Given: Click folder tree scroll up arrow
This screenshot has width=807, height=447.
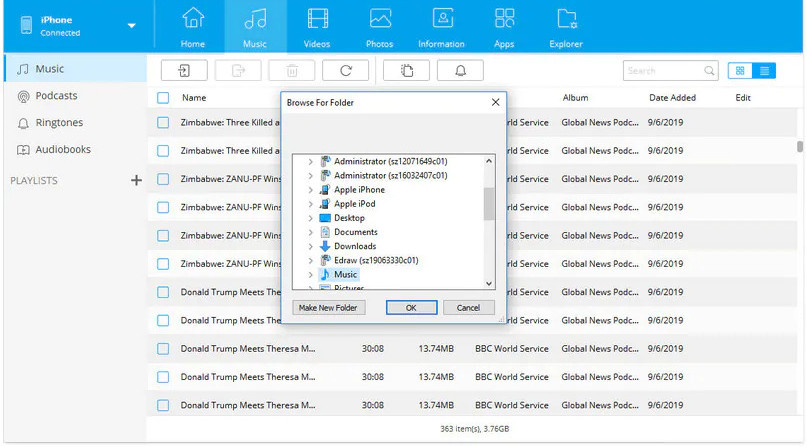Looking at the screenshot, I should [489, 161].
